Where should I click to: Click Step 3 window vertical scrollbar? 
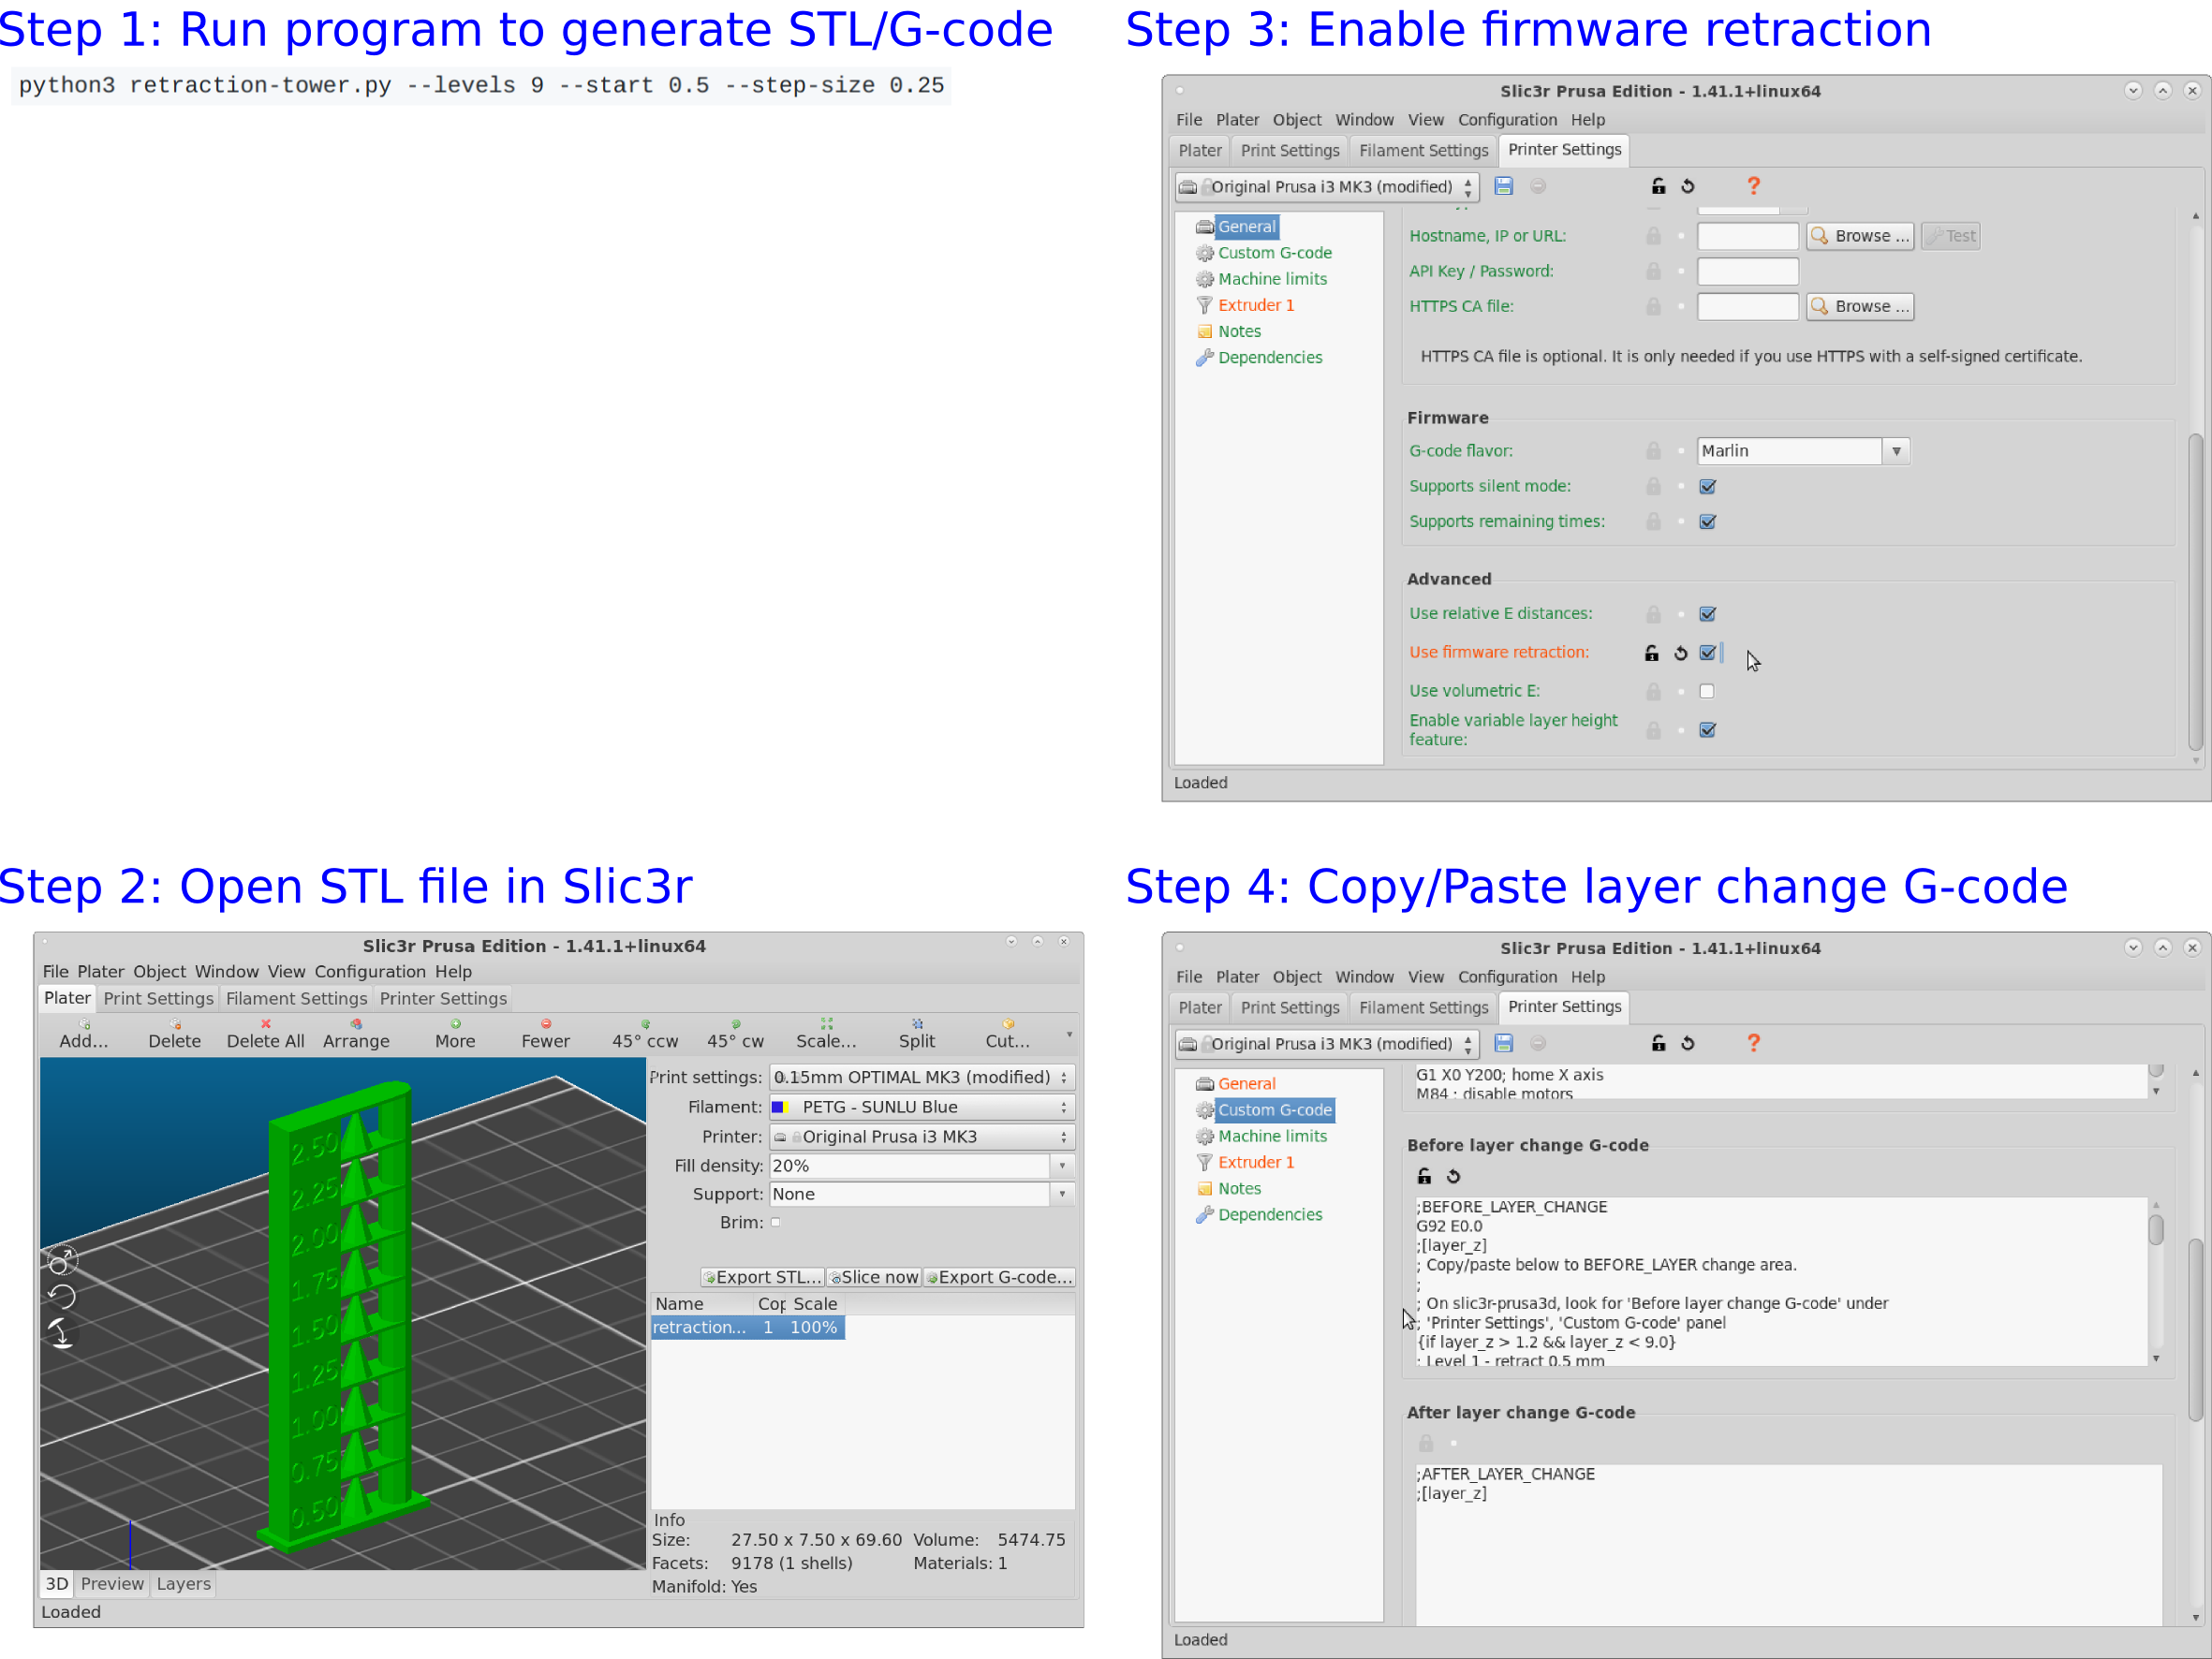point(2195,590)
